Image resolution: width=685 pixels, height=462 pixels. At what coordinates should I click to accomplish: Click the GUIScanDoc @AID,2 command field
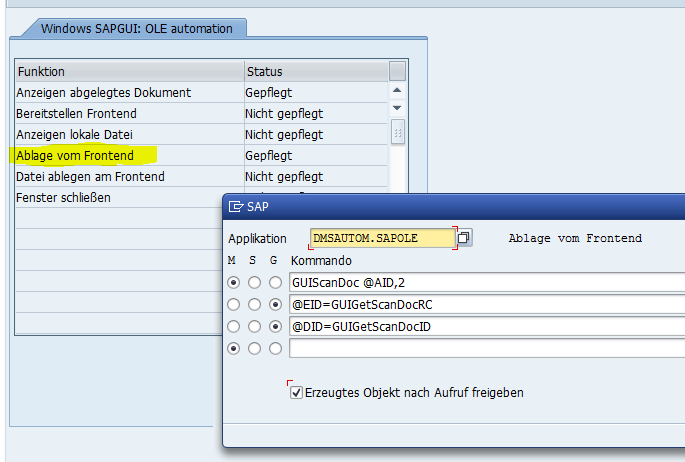pyautogui.click(x=487, y=283)
